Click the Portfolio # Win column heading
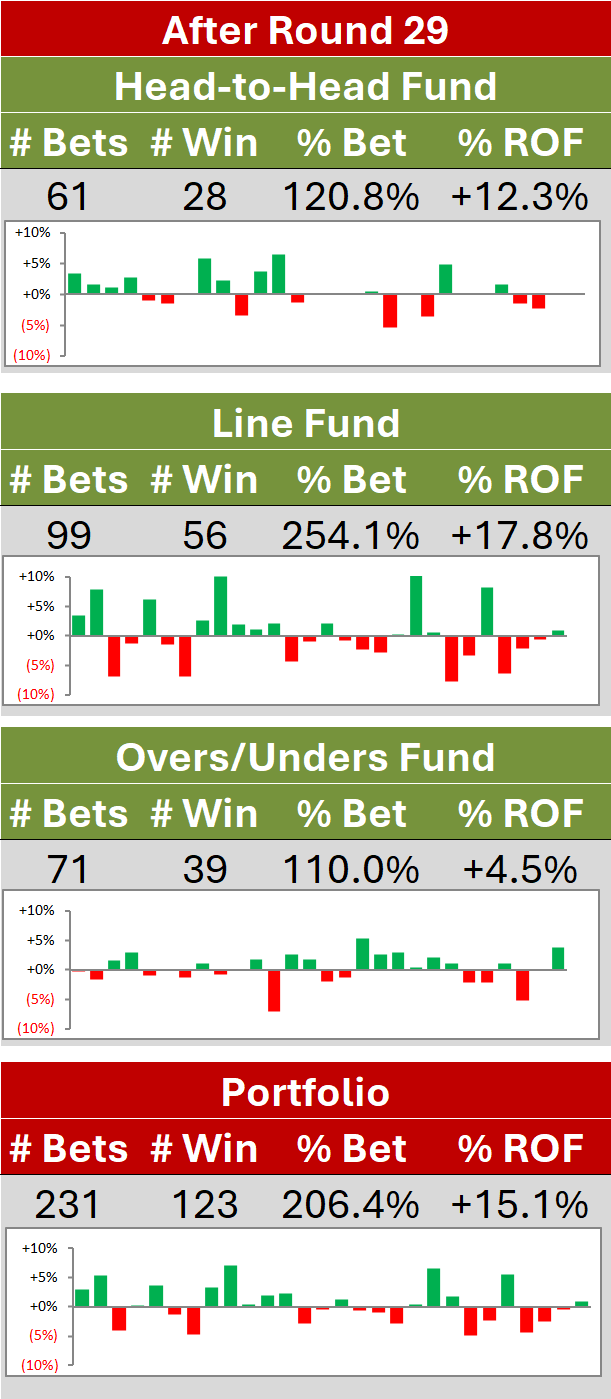611x1399 pixels. coord(204,1148)
